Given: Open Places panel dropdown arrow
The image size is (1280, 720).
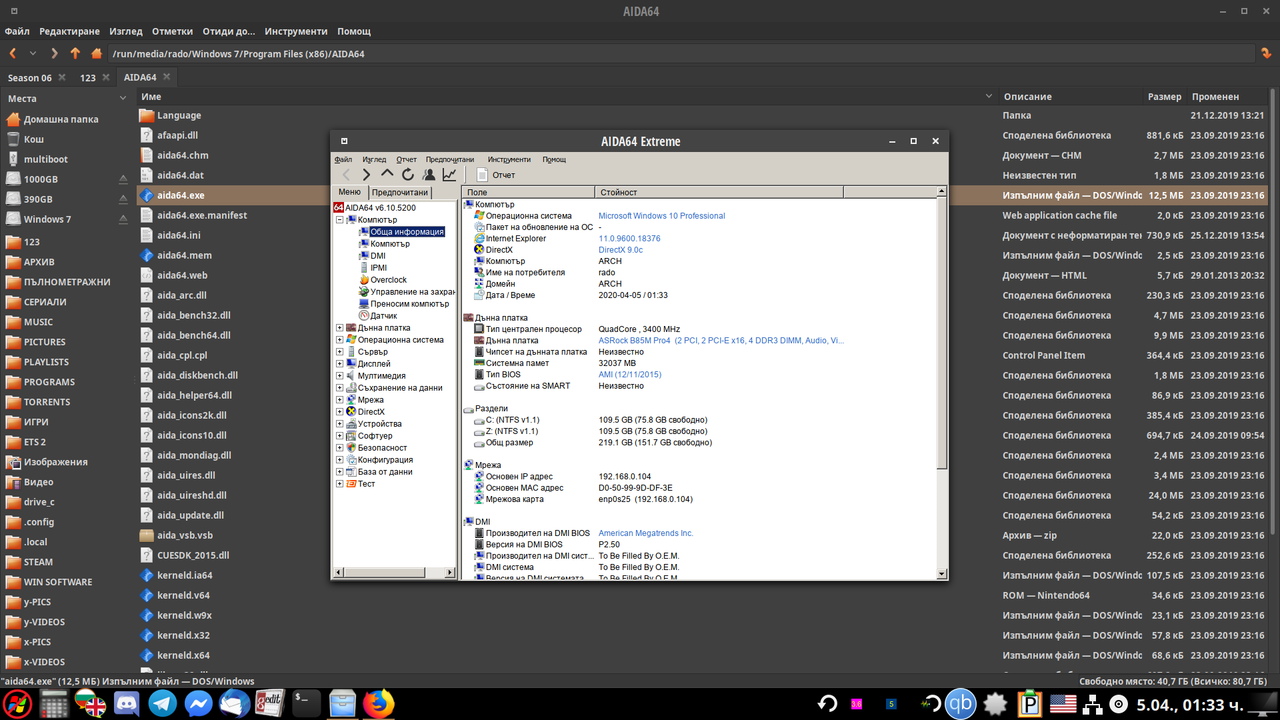Looking at the screenshot, I should coord(123,98).
